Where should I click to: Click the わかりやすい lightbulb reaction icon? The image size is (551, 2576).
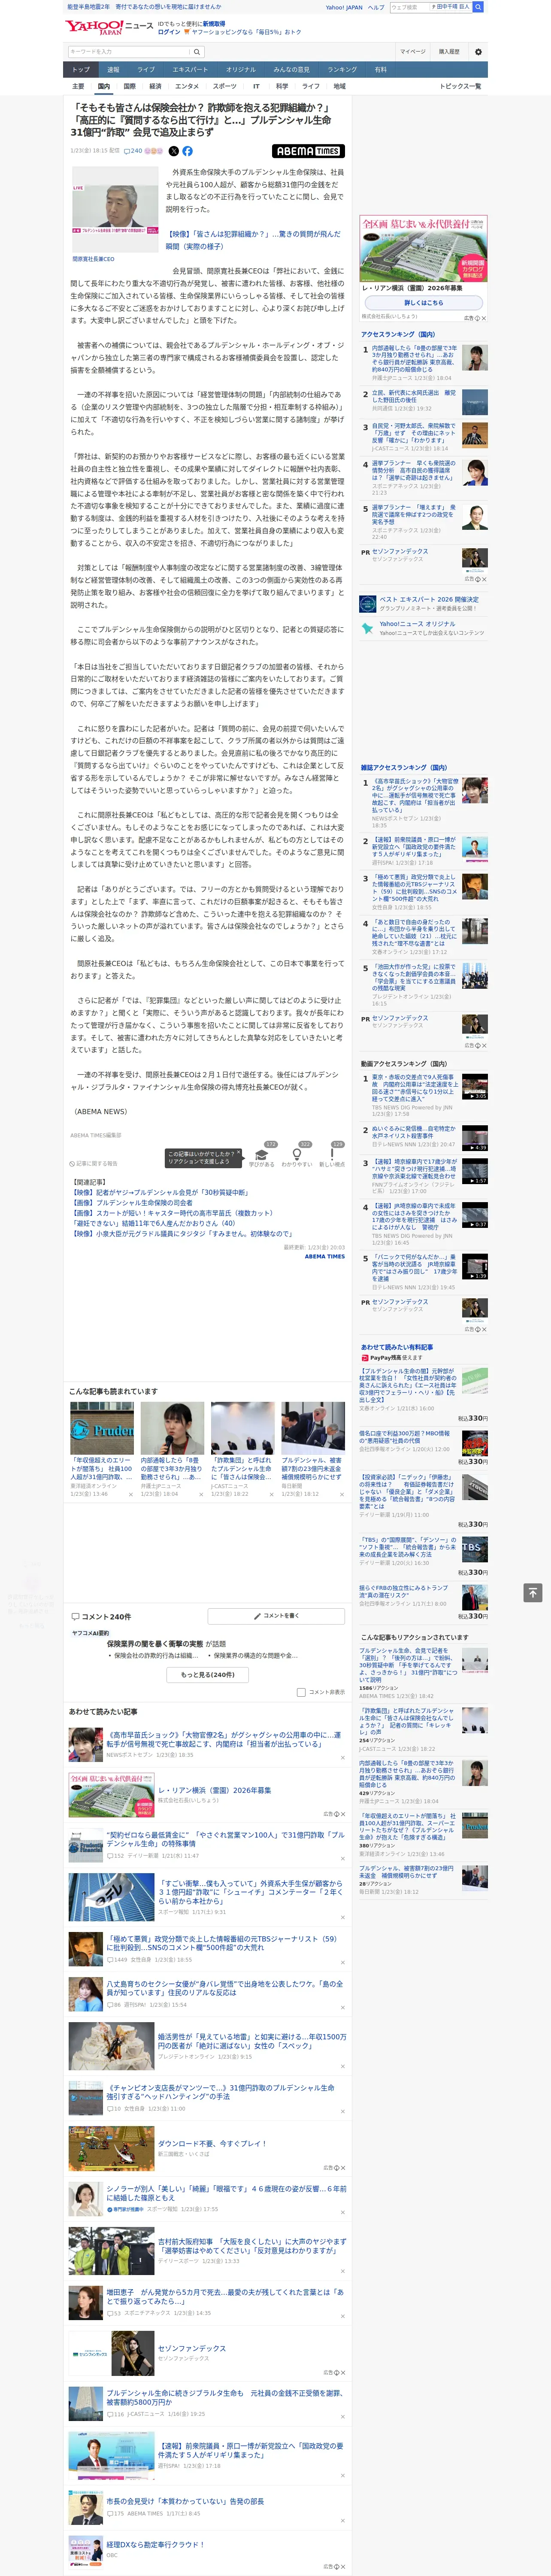(297, 1155)
